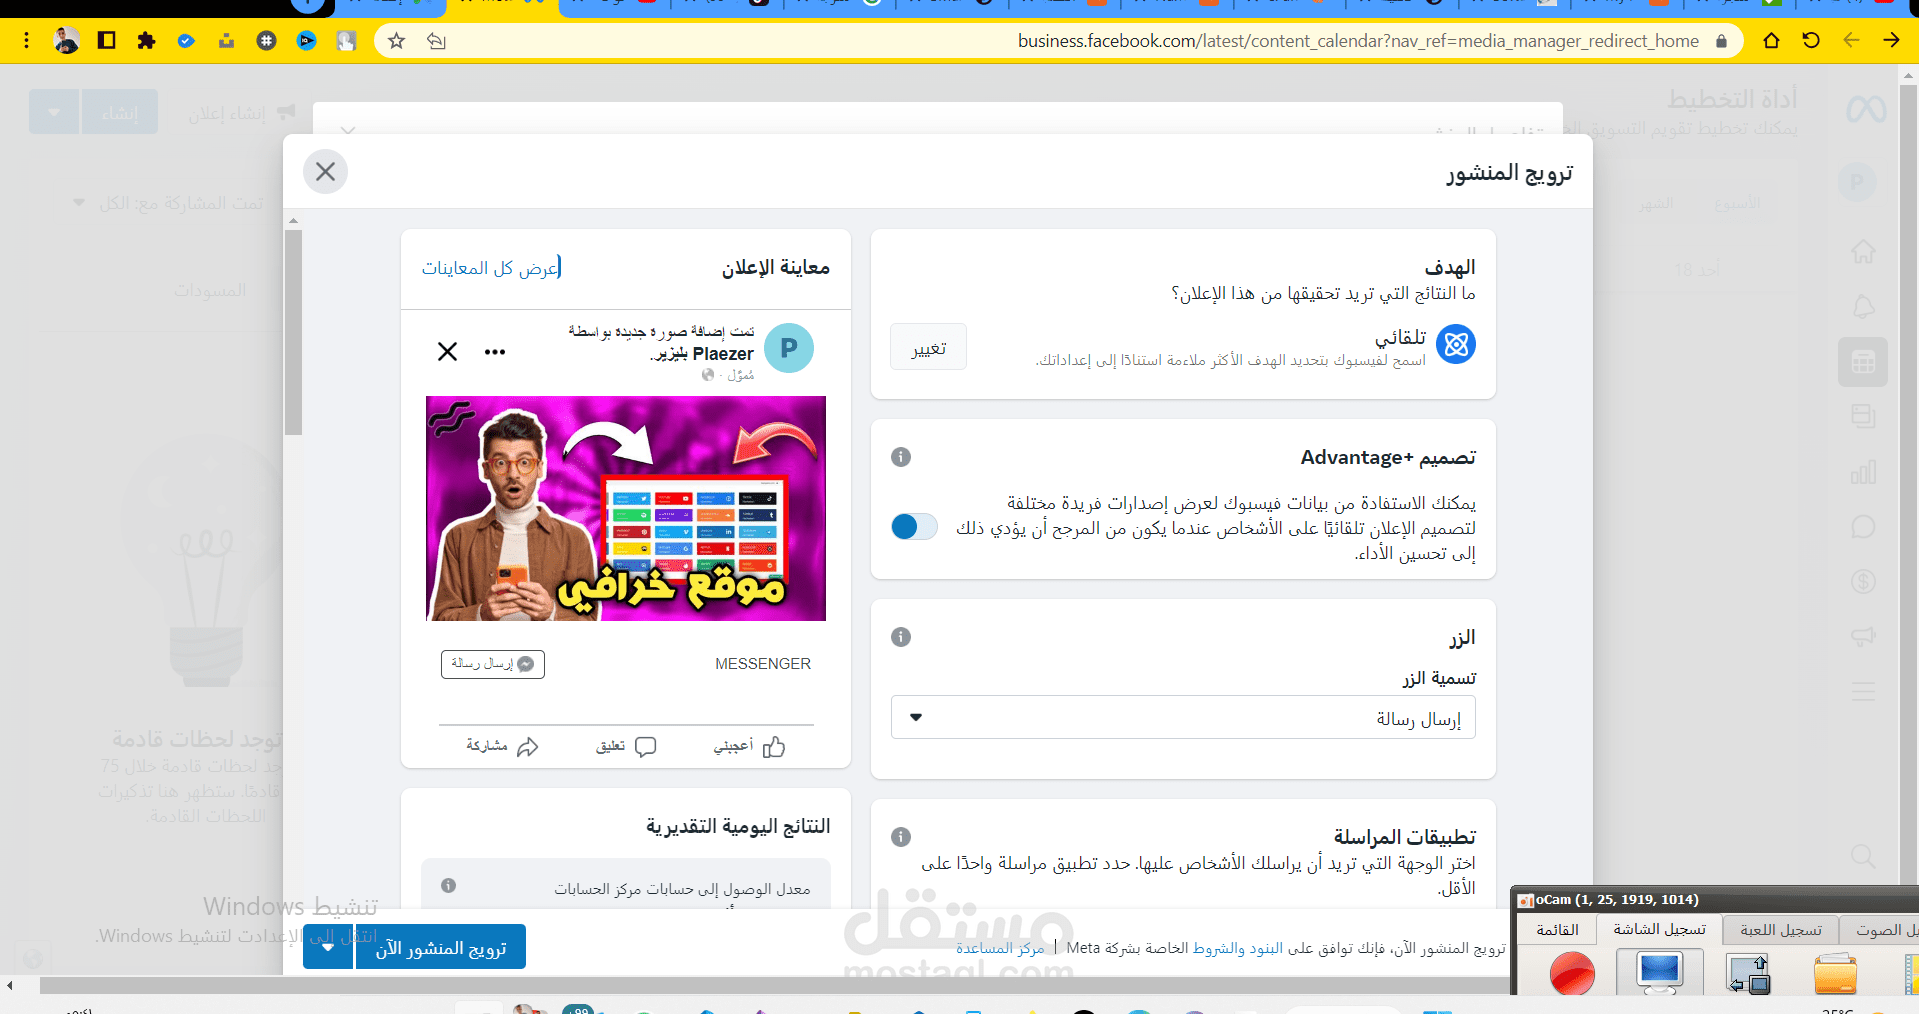Open info icon beside معدل الوصول
Viewport: 1919px width, 1014px height.
[x=449, y=885]
